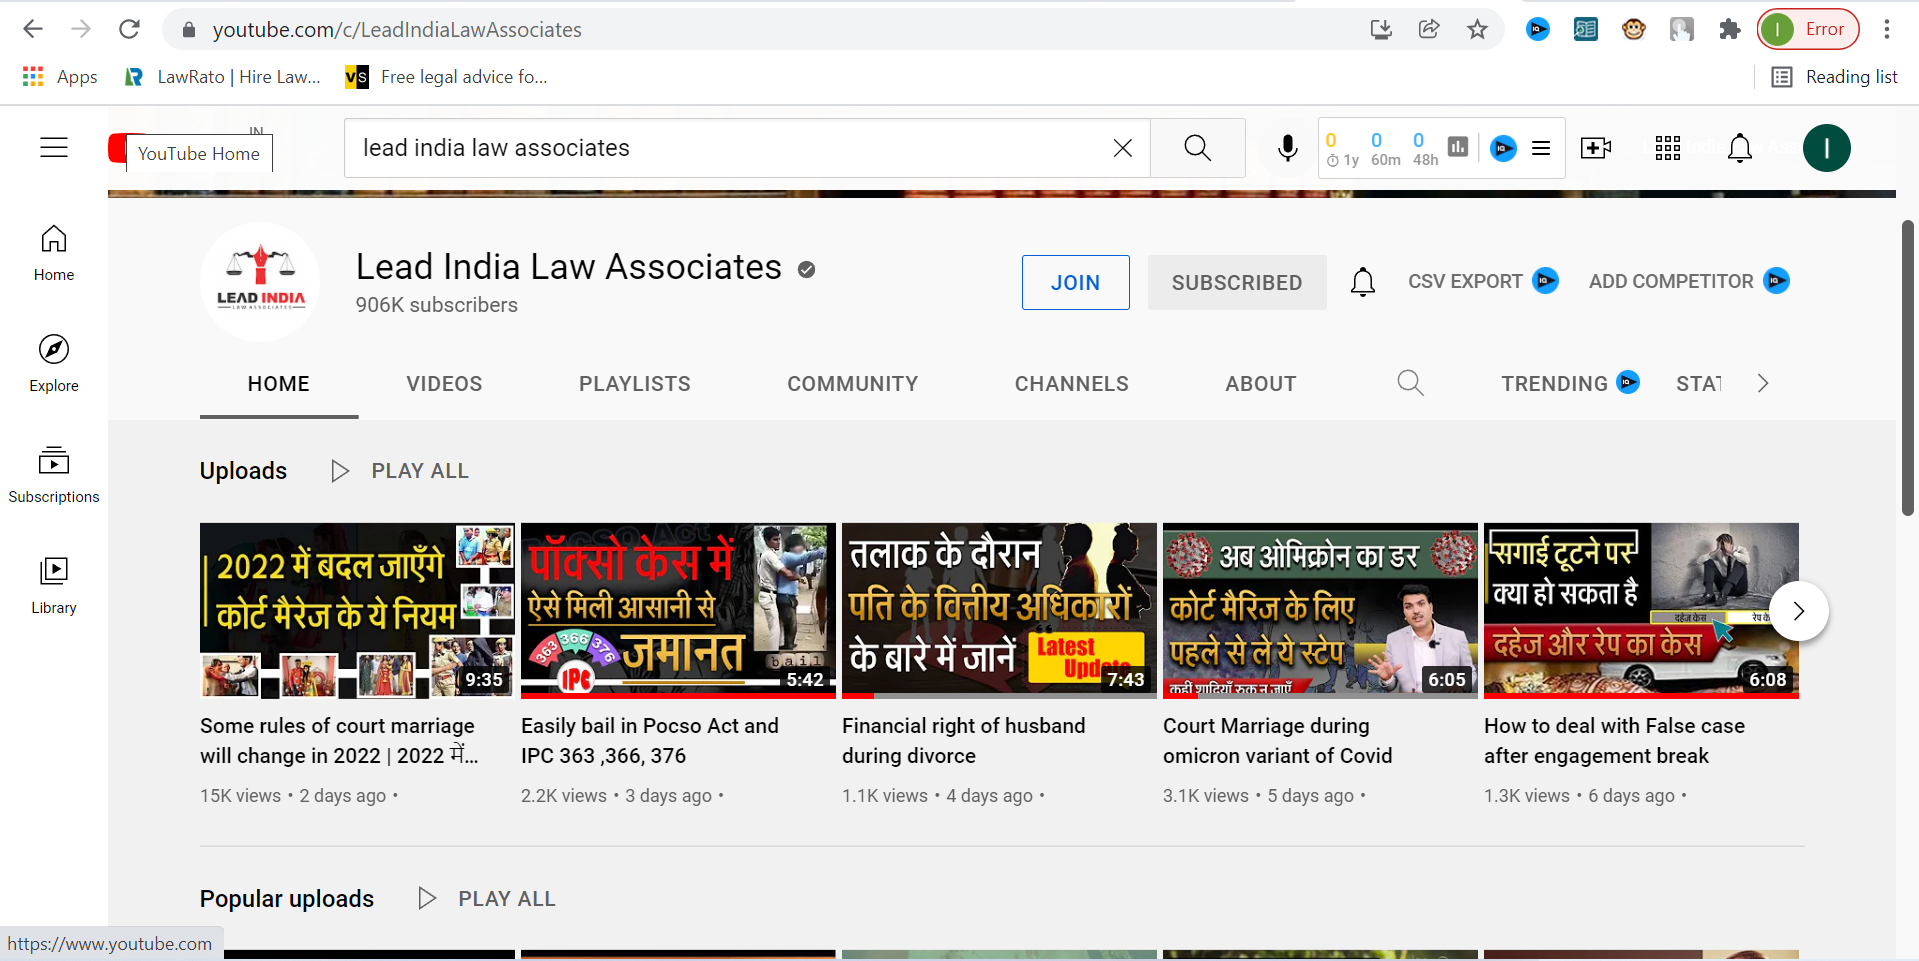Click the page vertical scrollbar
The width and height of the screenshot is (1919, 961).
pos(1907,368)
